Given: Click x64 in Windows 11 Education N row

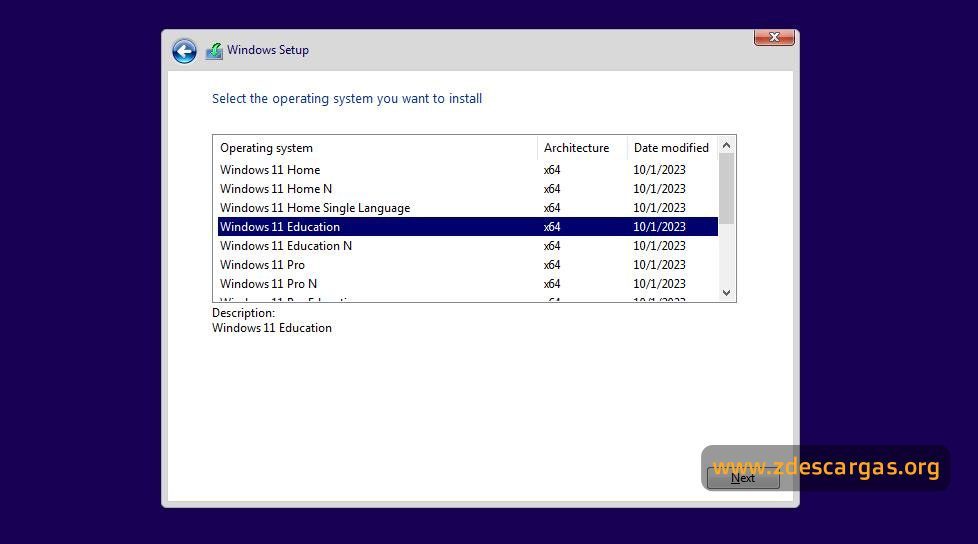Looking at the screenshot, I should (552, 246).
